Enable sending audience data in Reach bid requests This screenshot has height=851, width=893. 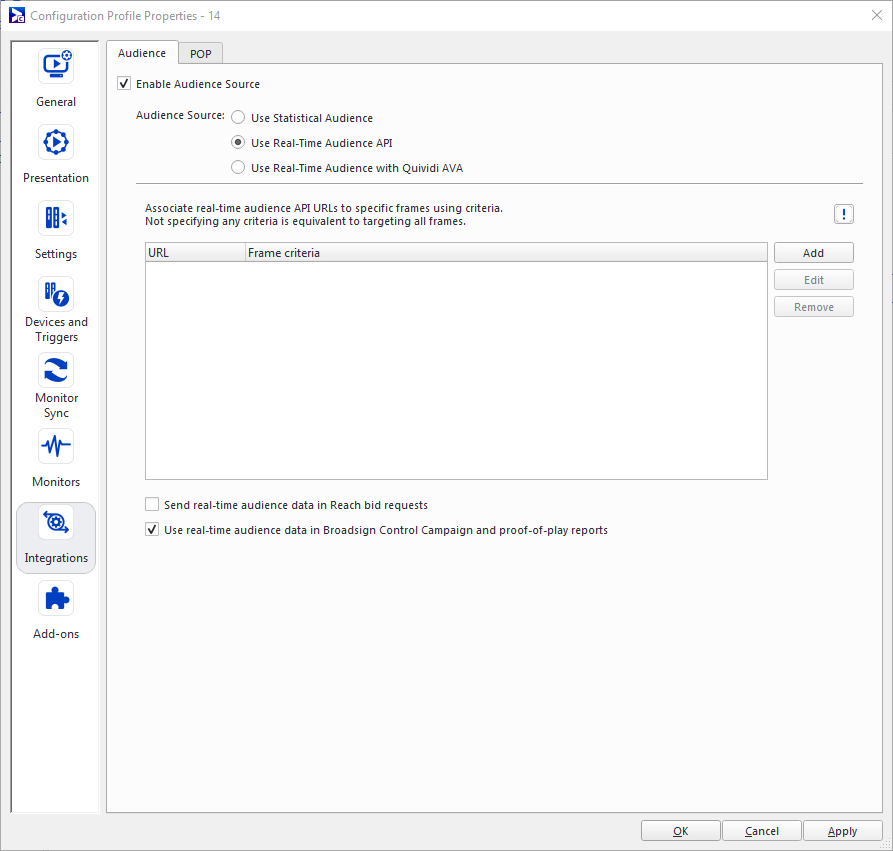point(152,505)
